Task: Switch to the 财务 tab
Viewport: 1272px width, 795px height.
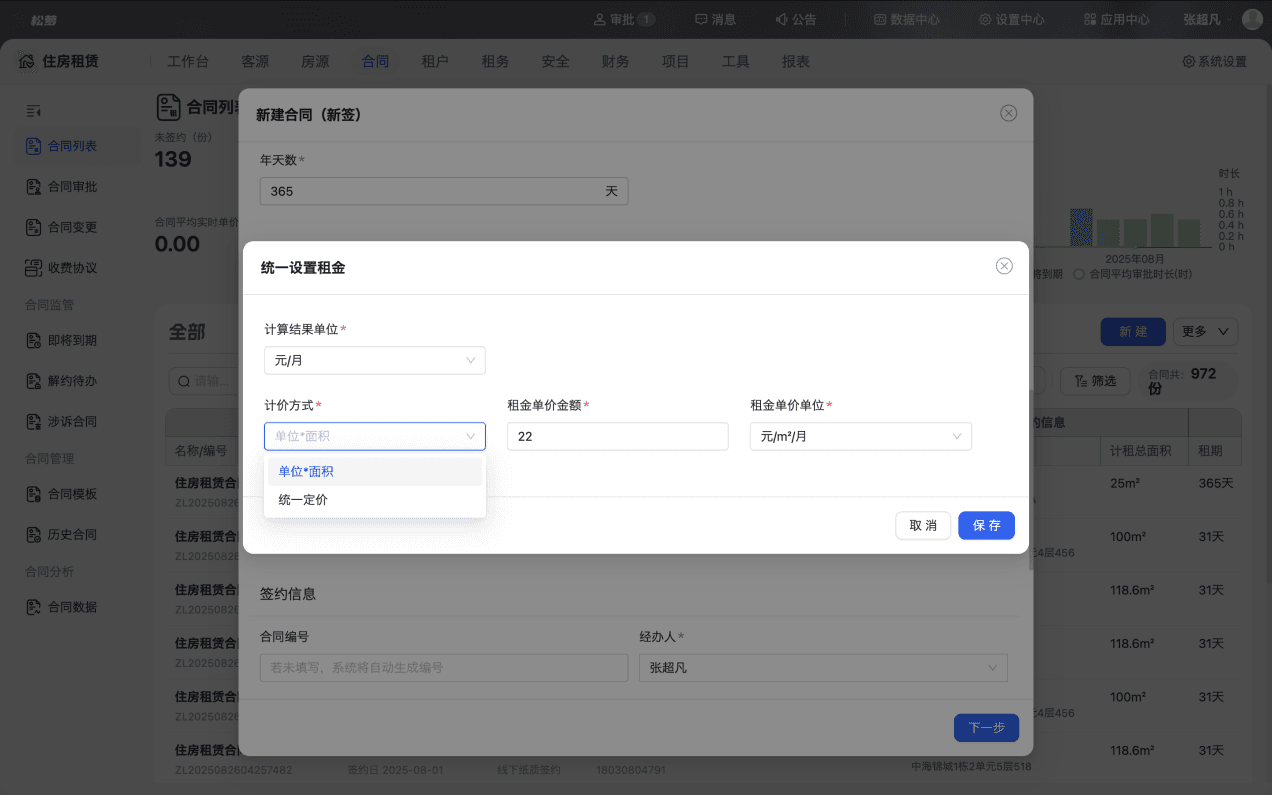Action: pos(615,61)
